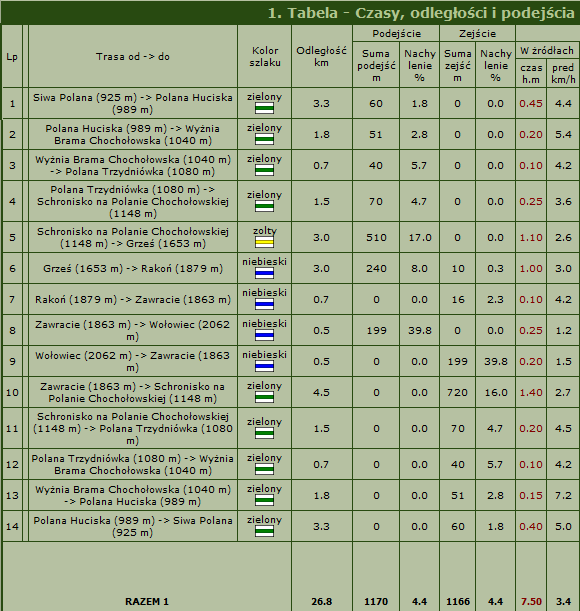Click the 'Odległość km' column header
The height and width of the screenshot is (611, 580).
[322, 57]
